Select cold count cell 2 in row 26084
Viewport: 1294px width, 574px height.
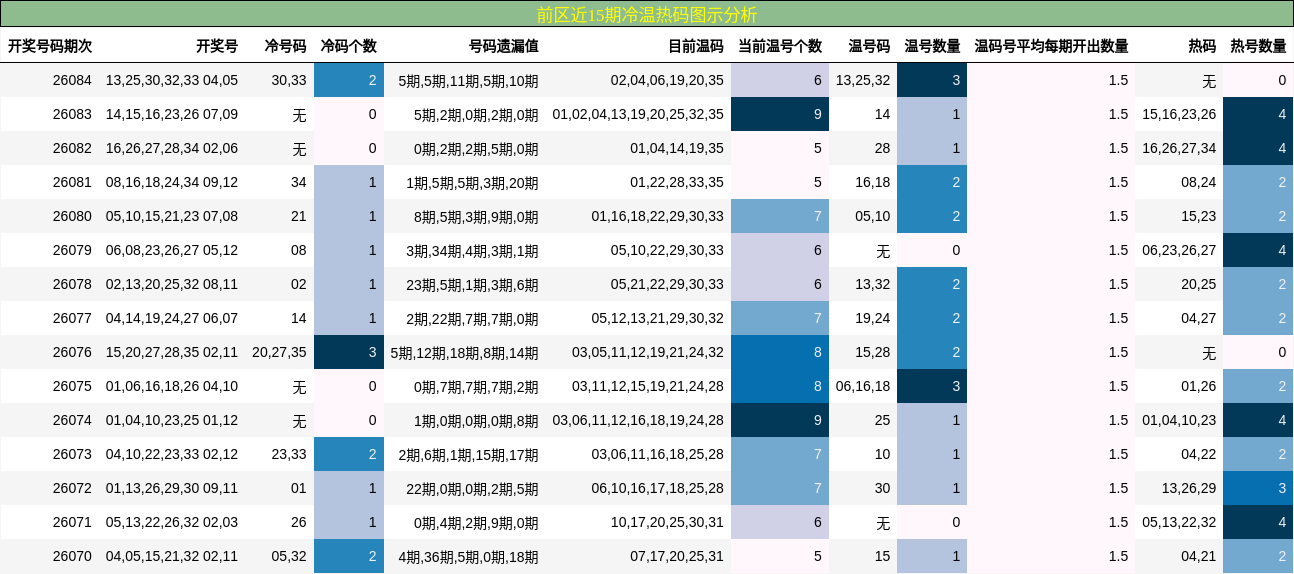349,80
